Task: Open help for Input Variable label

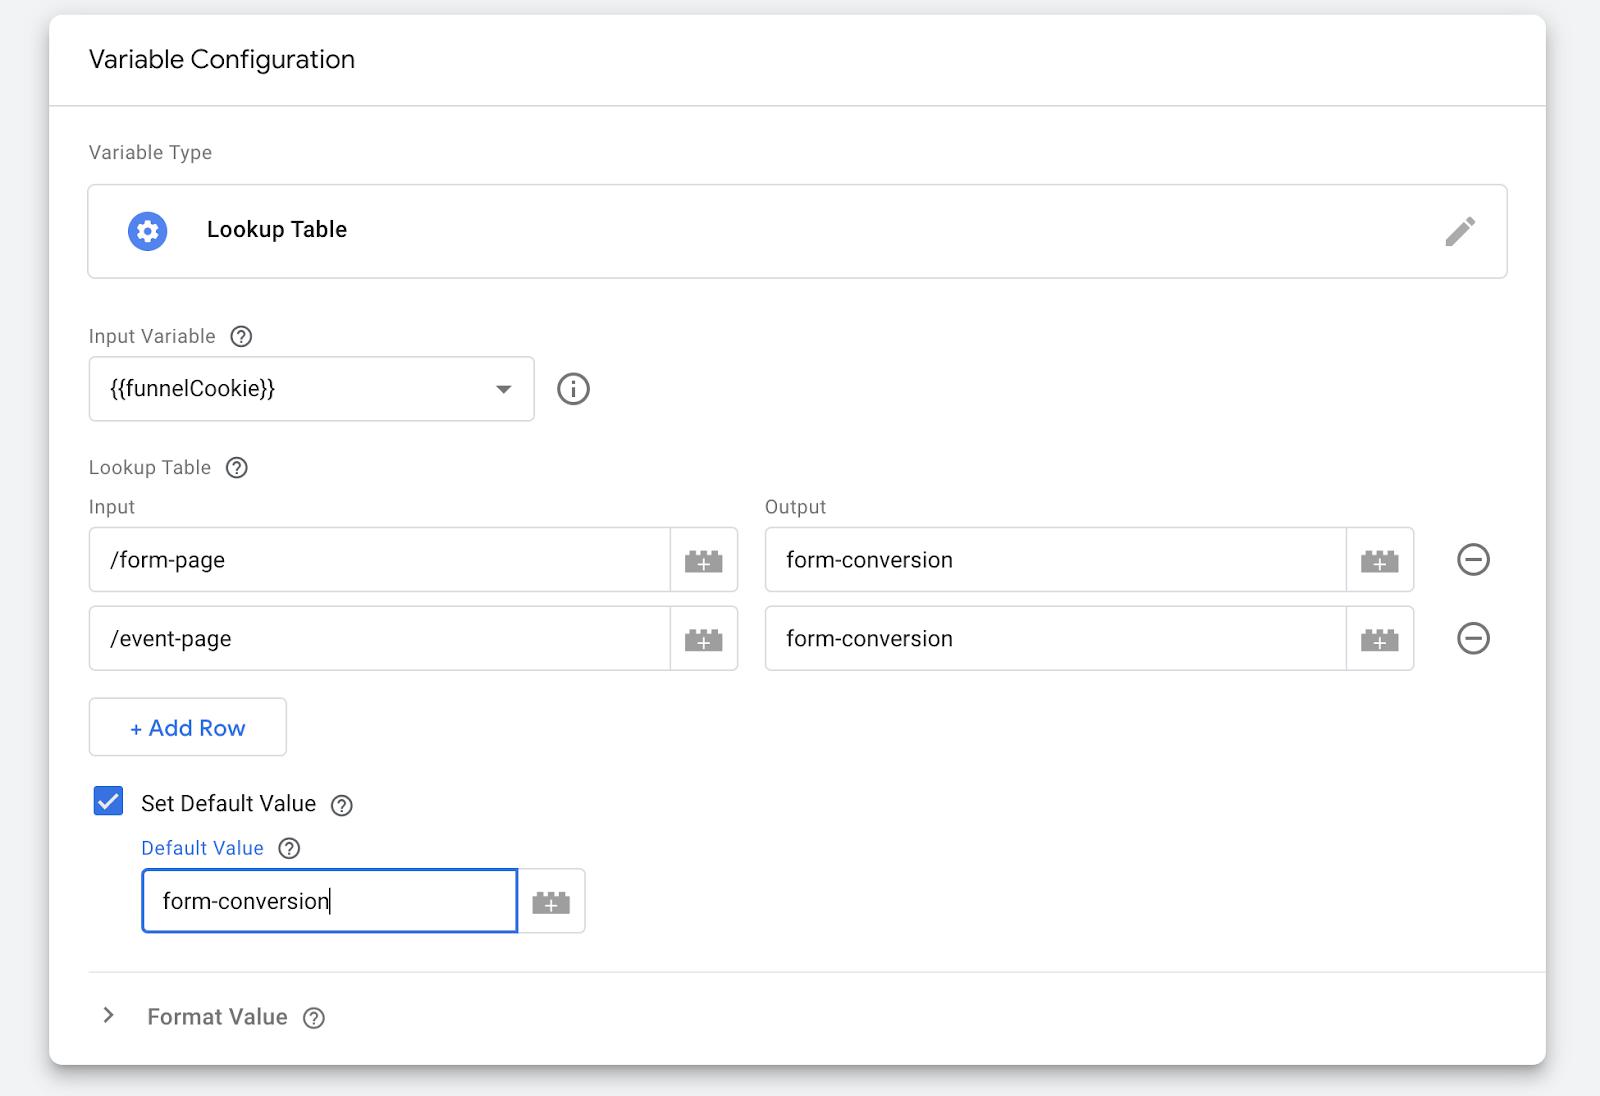Action: tap(241, 337)
